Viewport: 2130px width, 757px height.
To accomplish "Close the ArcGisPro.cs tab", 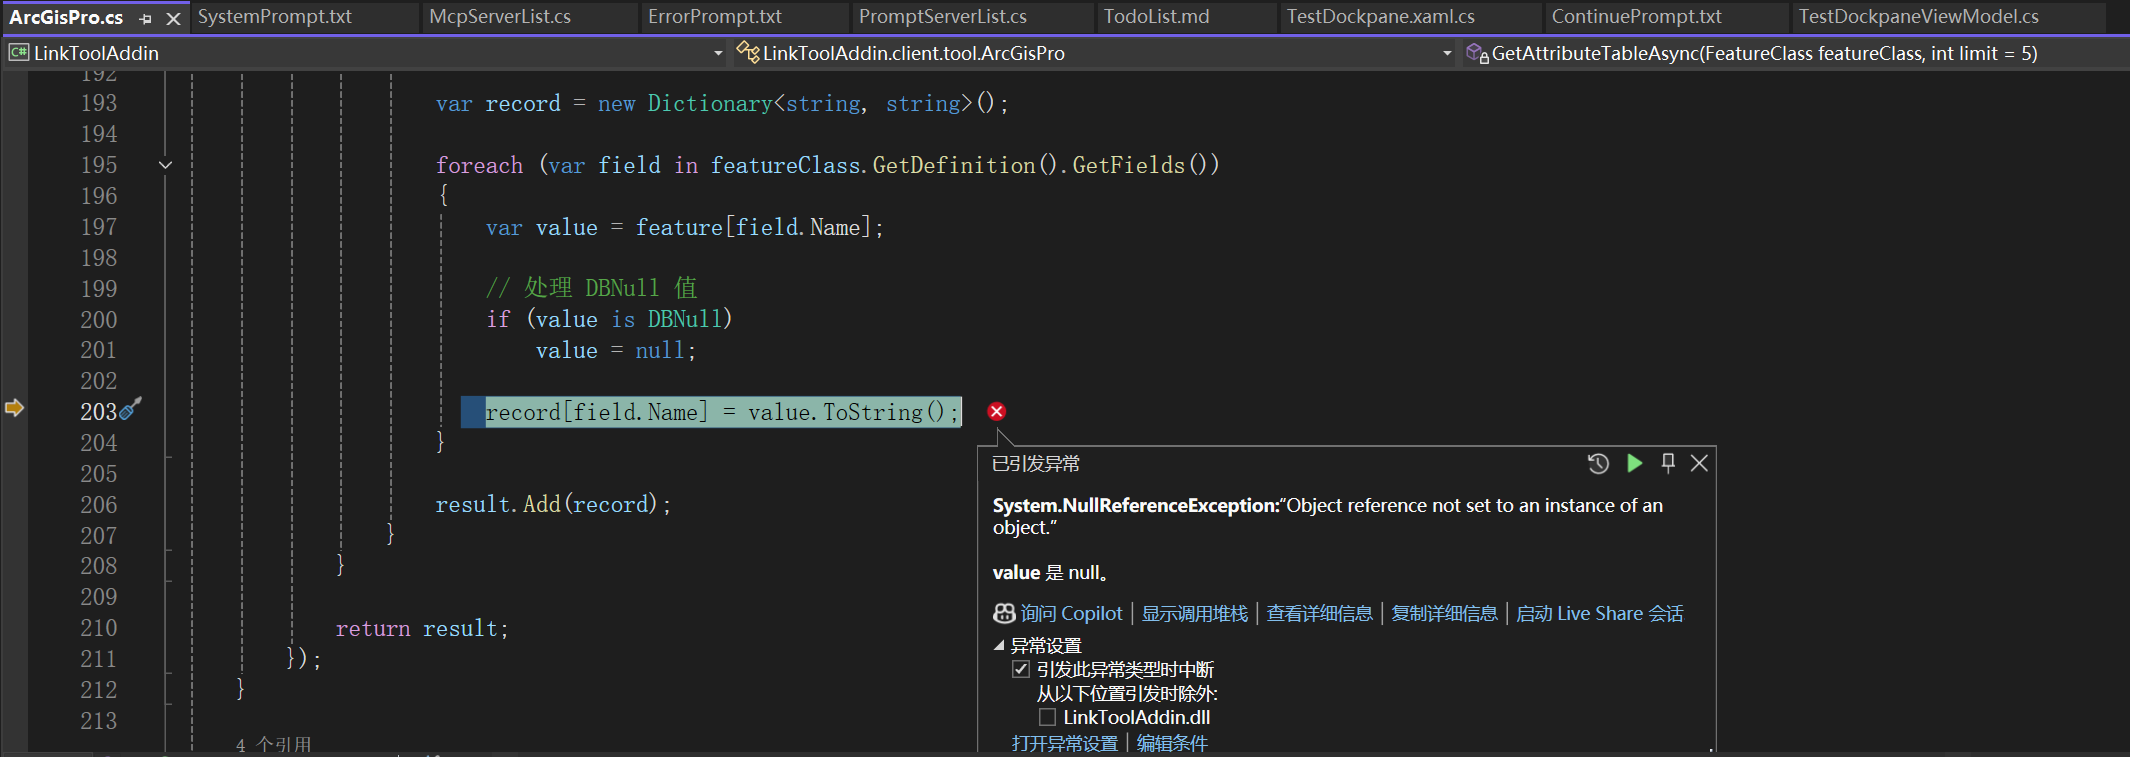I will point(173,18).
